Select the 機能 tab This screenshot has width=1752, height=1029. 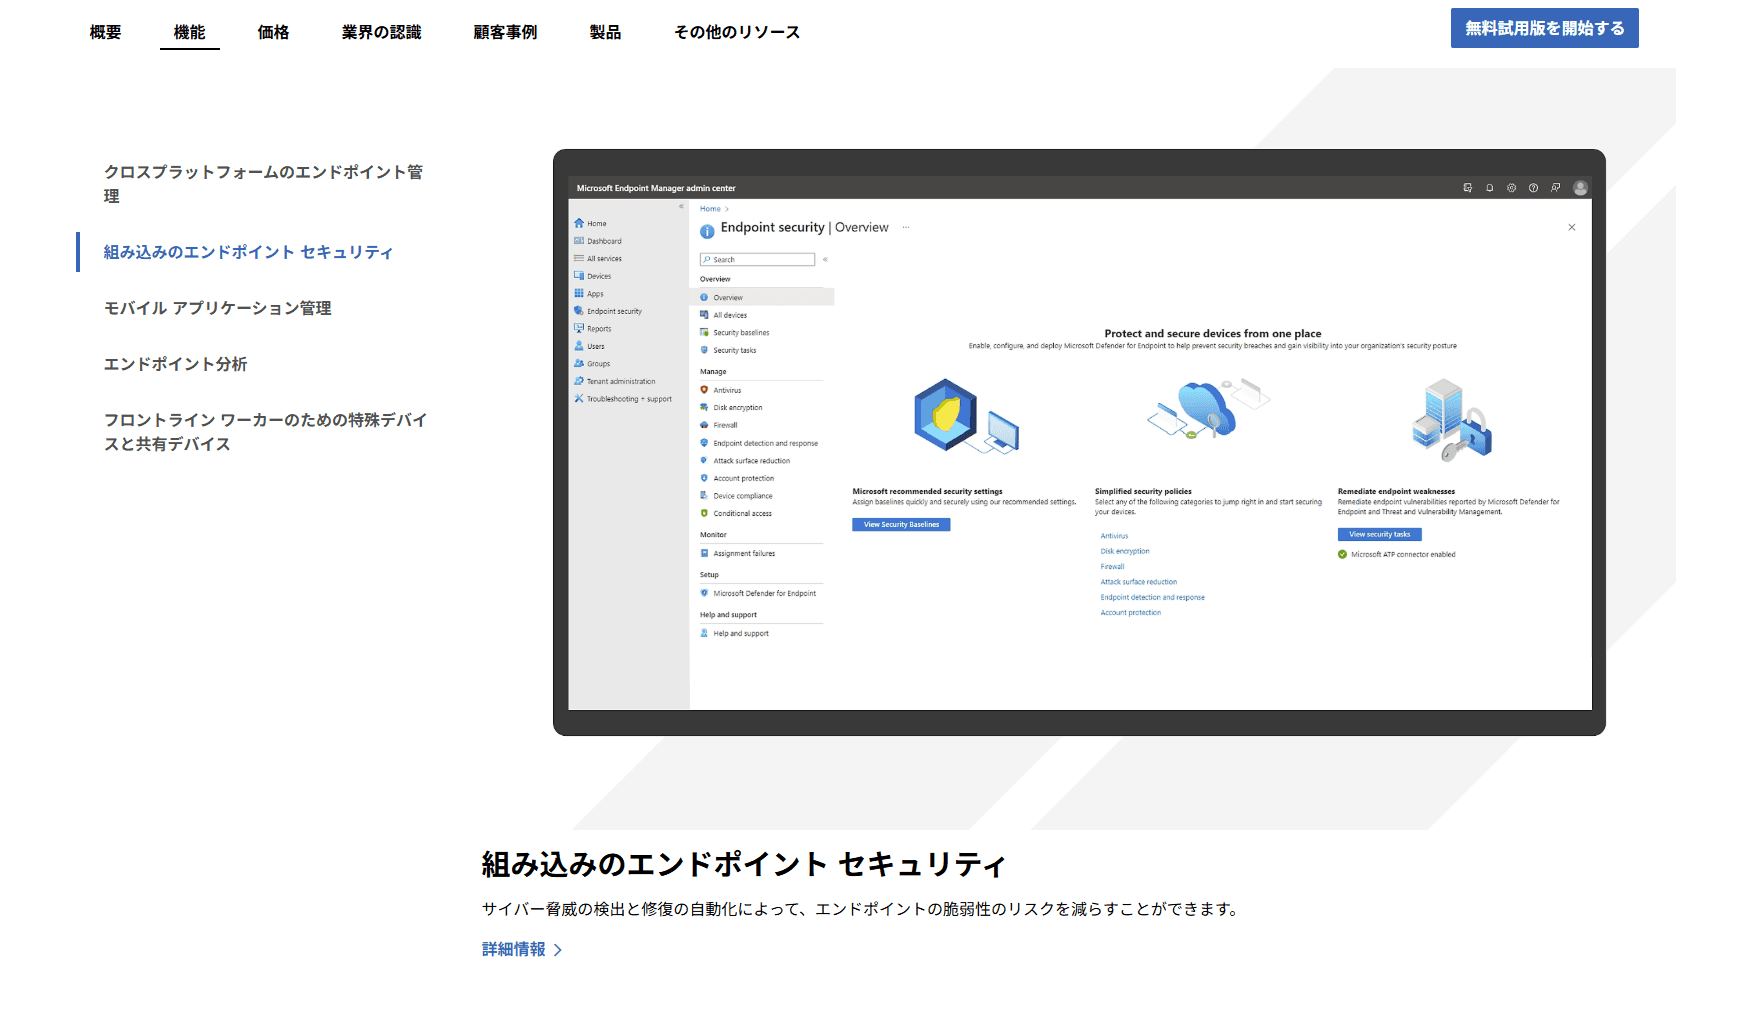(x=190, y=32)
